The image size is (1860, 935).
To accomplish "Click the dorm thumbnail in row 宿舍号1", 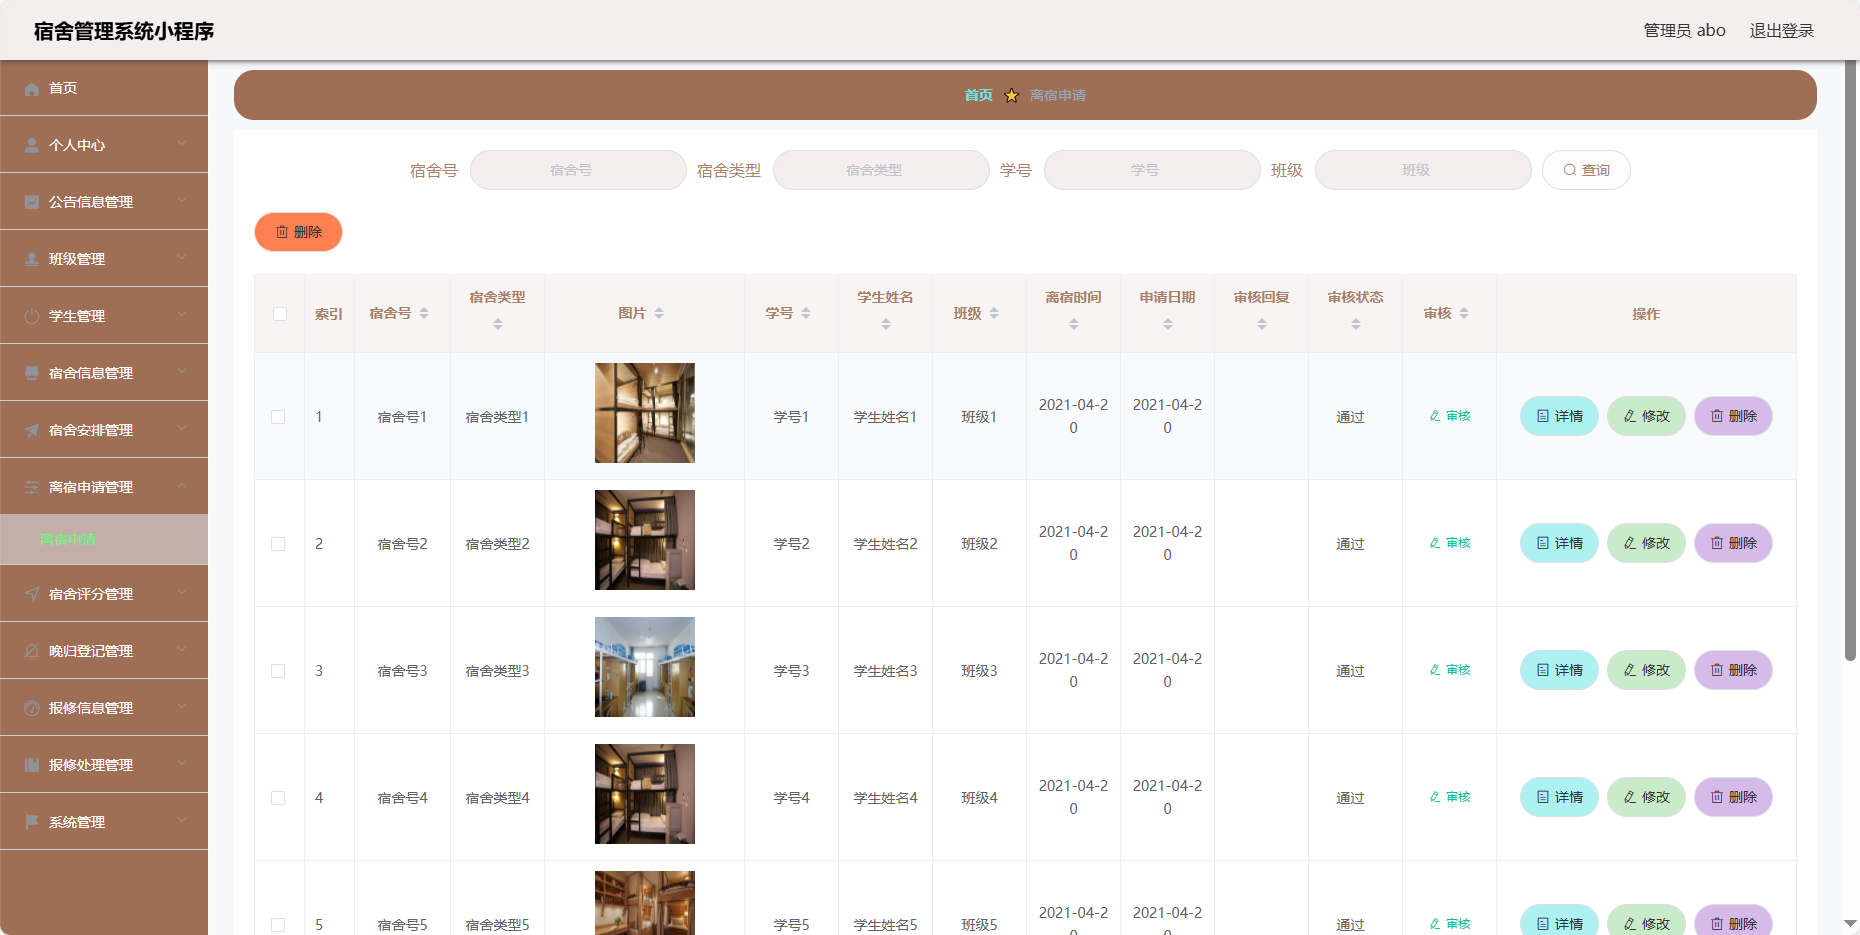I will pos(645,413).
